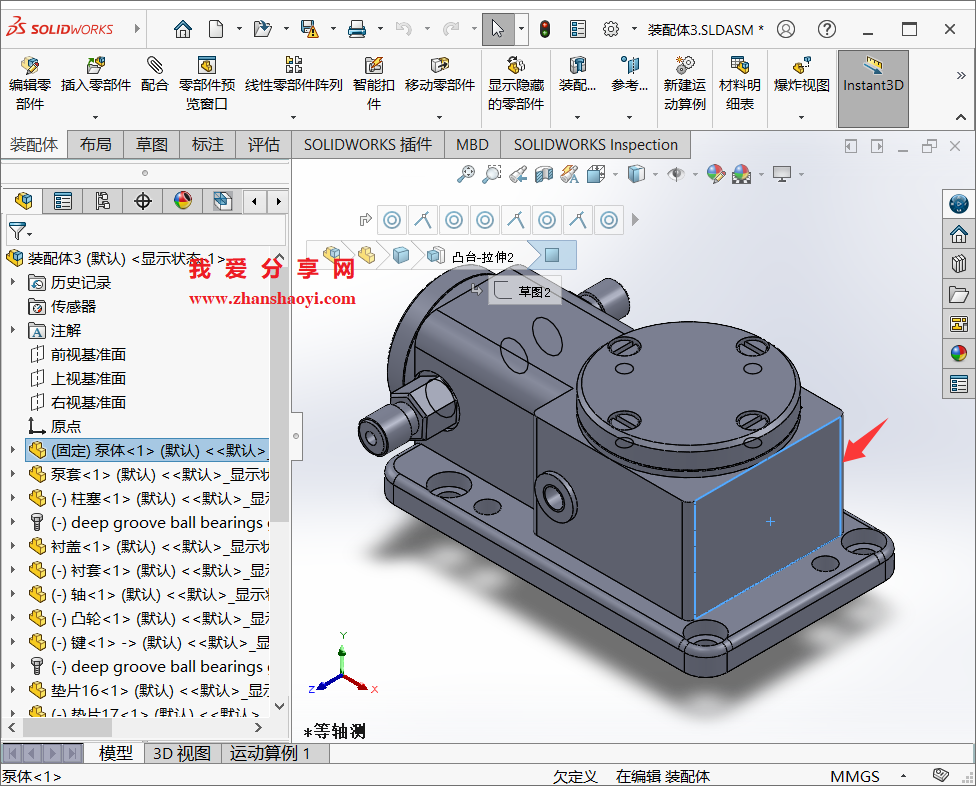Open the ConfigurationManager tab icon
Screen dimensions: 976x786
(103, 200)
